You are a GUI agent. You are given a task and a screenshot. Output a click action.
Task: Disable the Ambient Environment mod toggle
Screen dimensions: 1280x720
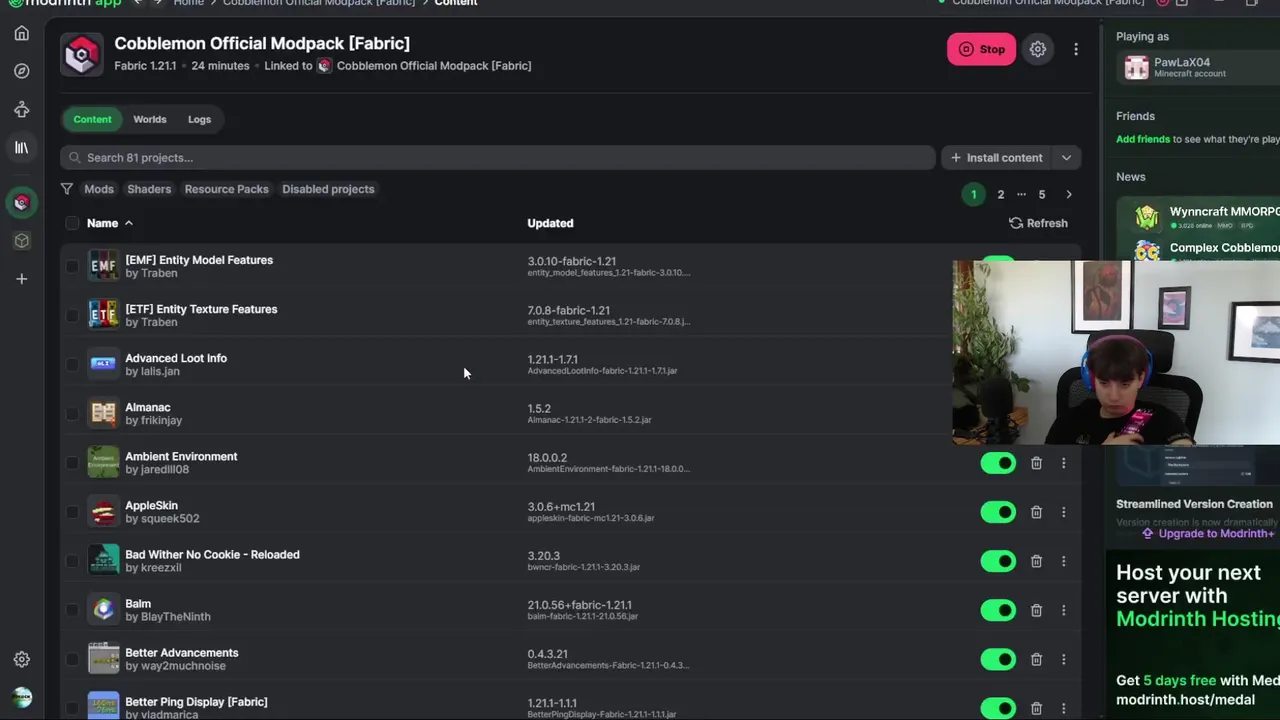click(x=998, y=463)
